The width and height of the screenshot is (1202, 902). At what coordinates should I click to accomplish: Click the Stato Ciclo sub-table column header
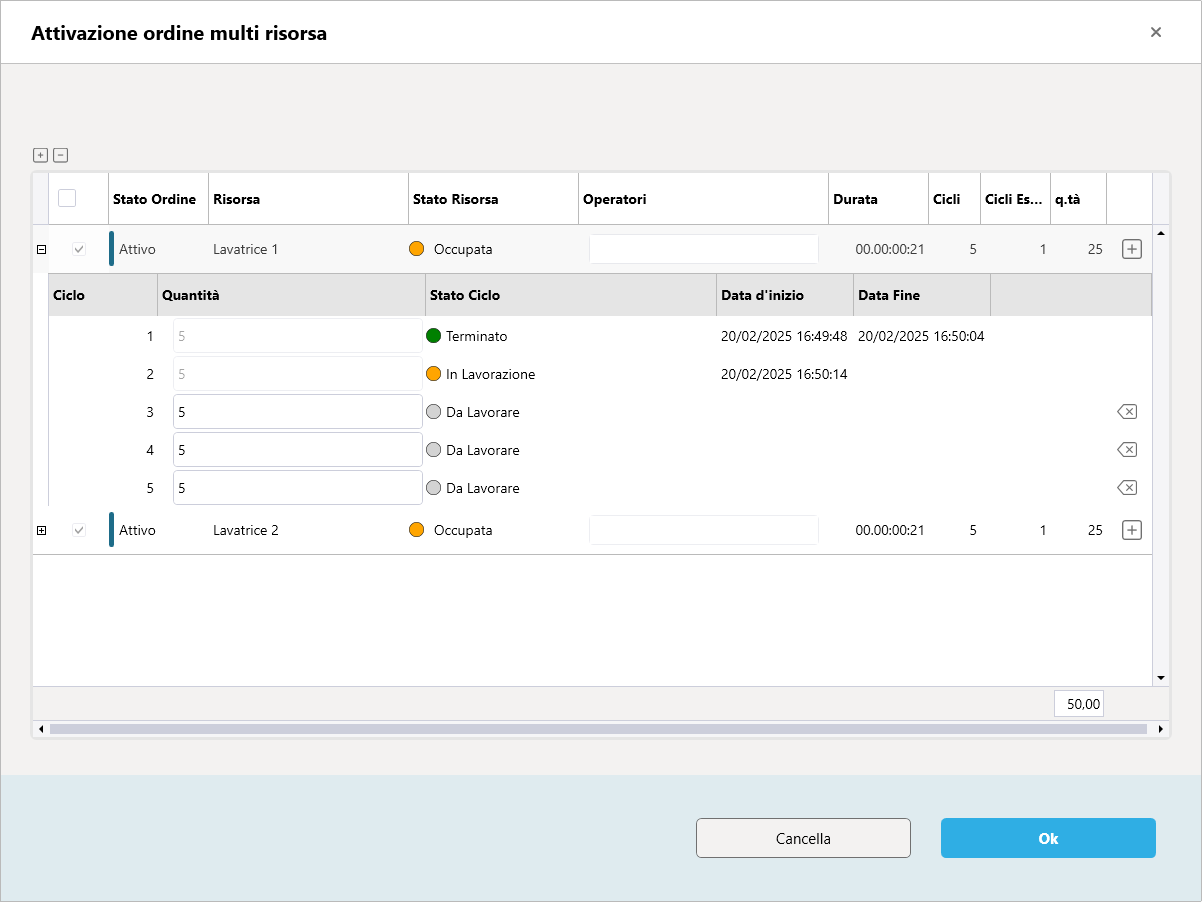click(x=571, y=295)
